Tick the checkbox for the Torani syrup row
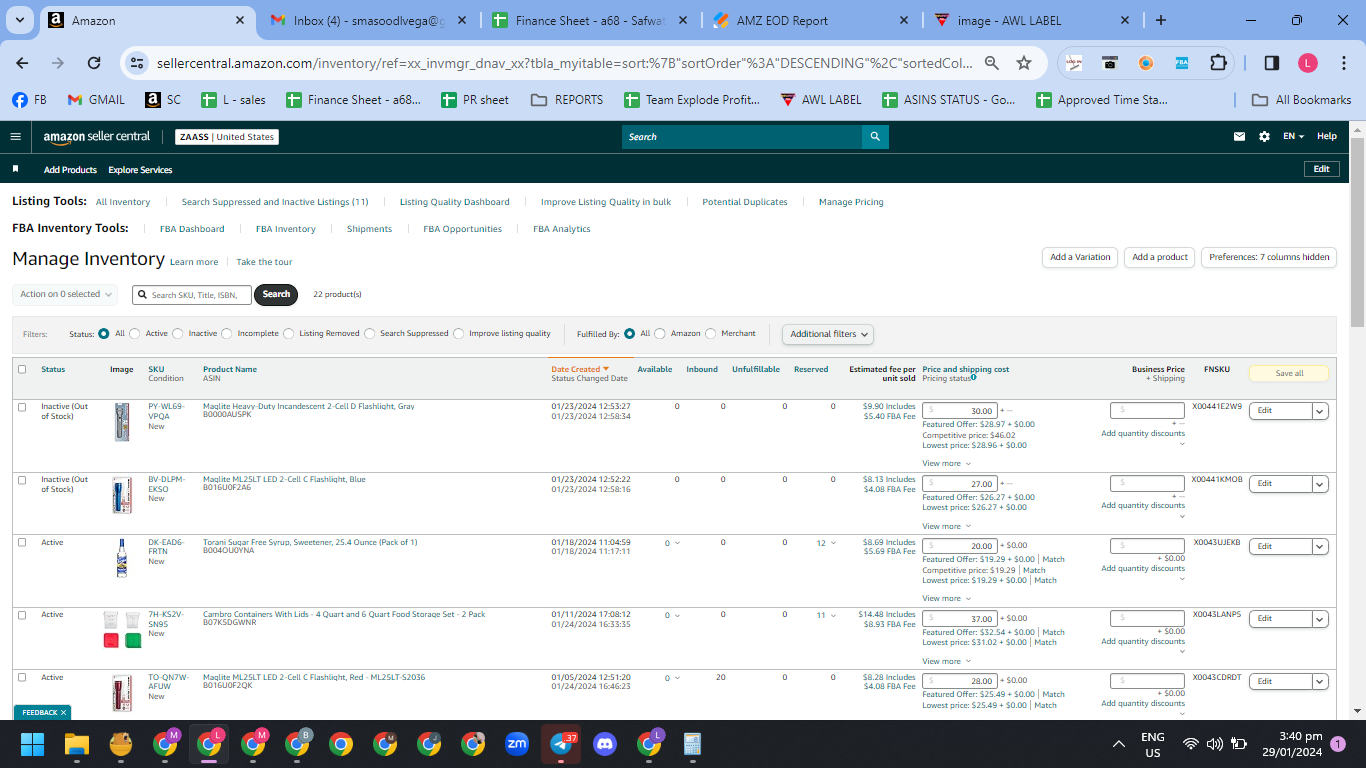Image resolution: width=1366 pixels, height=768 pixels. coord(22,543)
